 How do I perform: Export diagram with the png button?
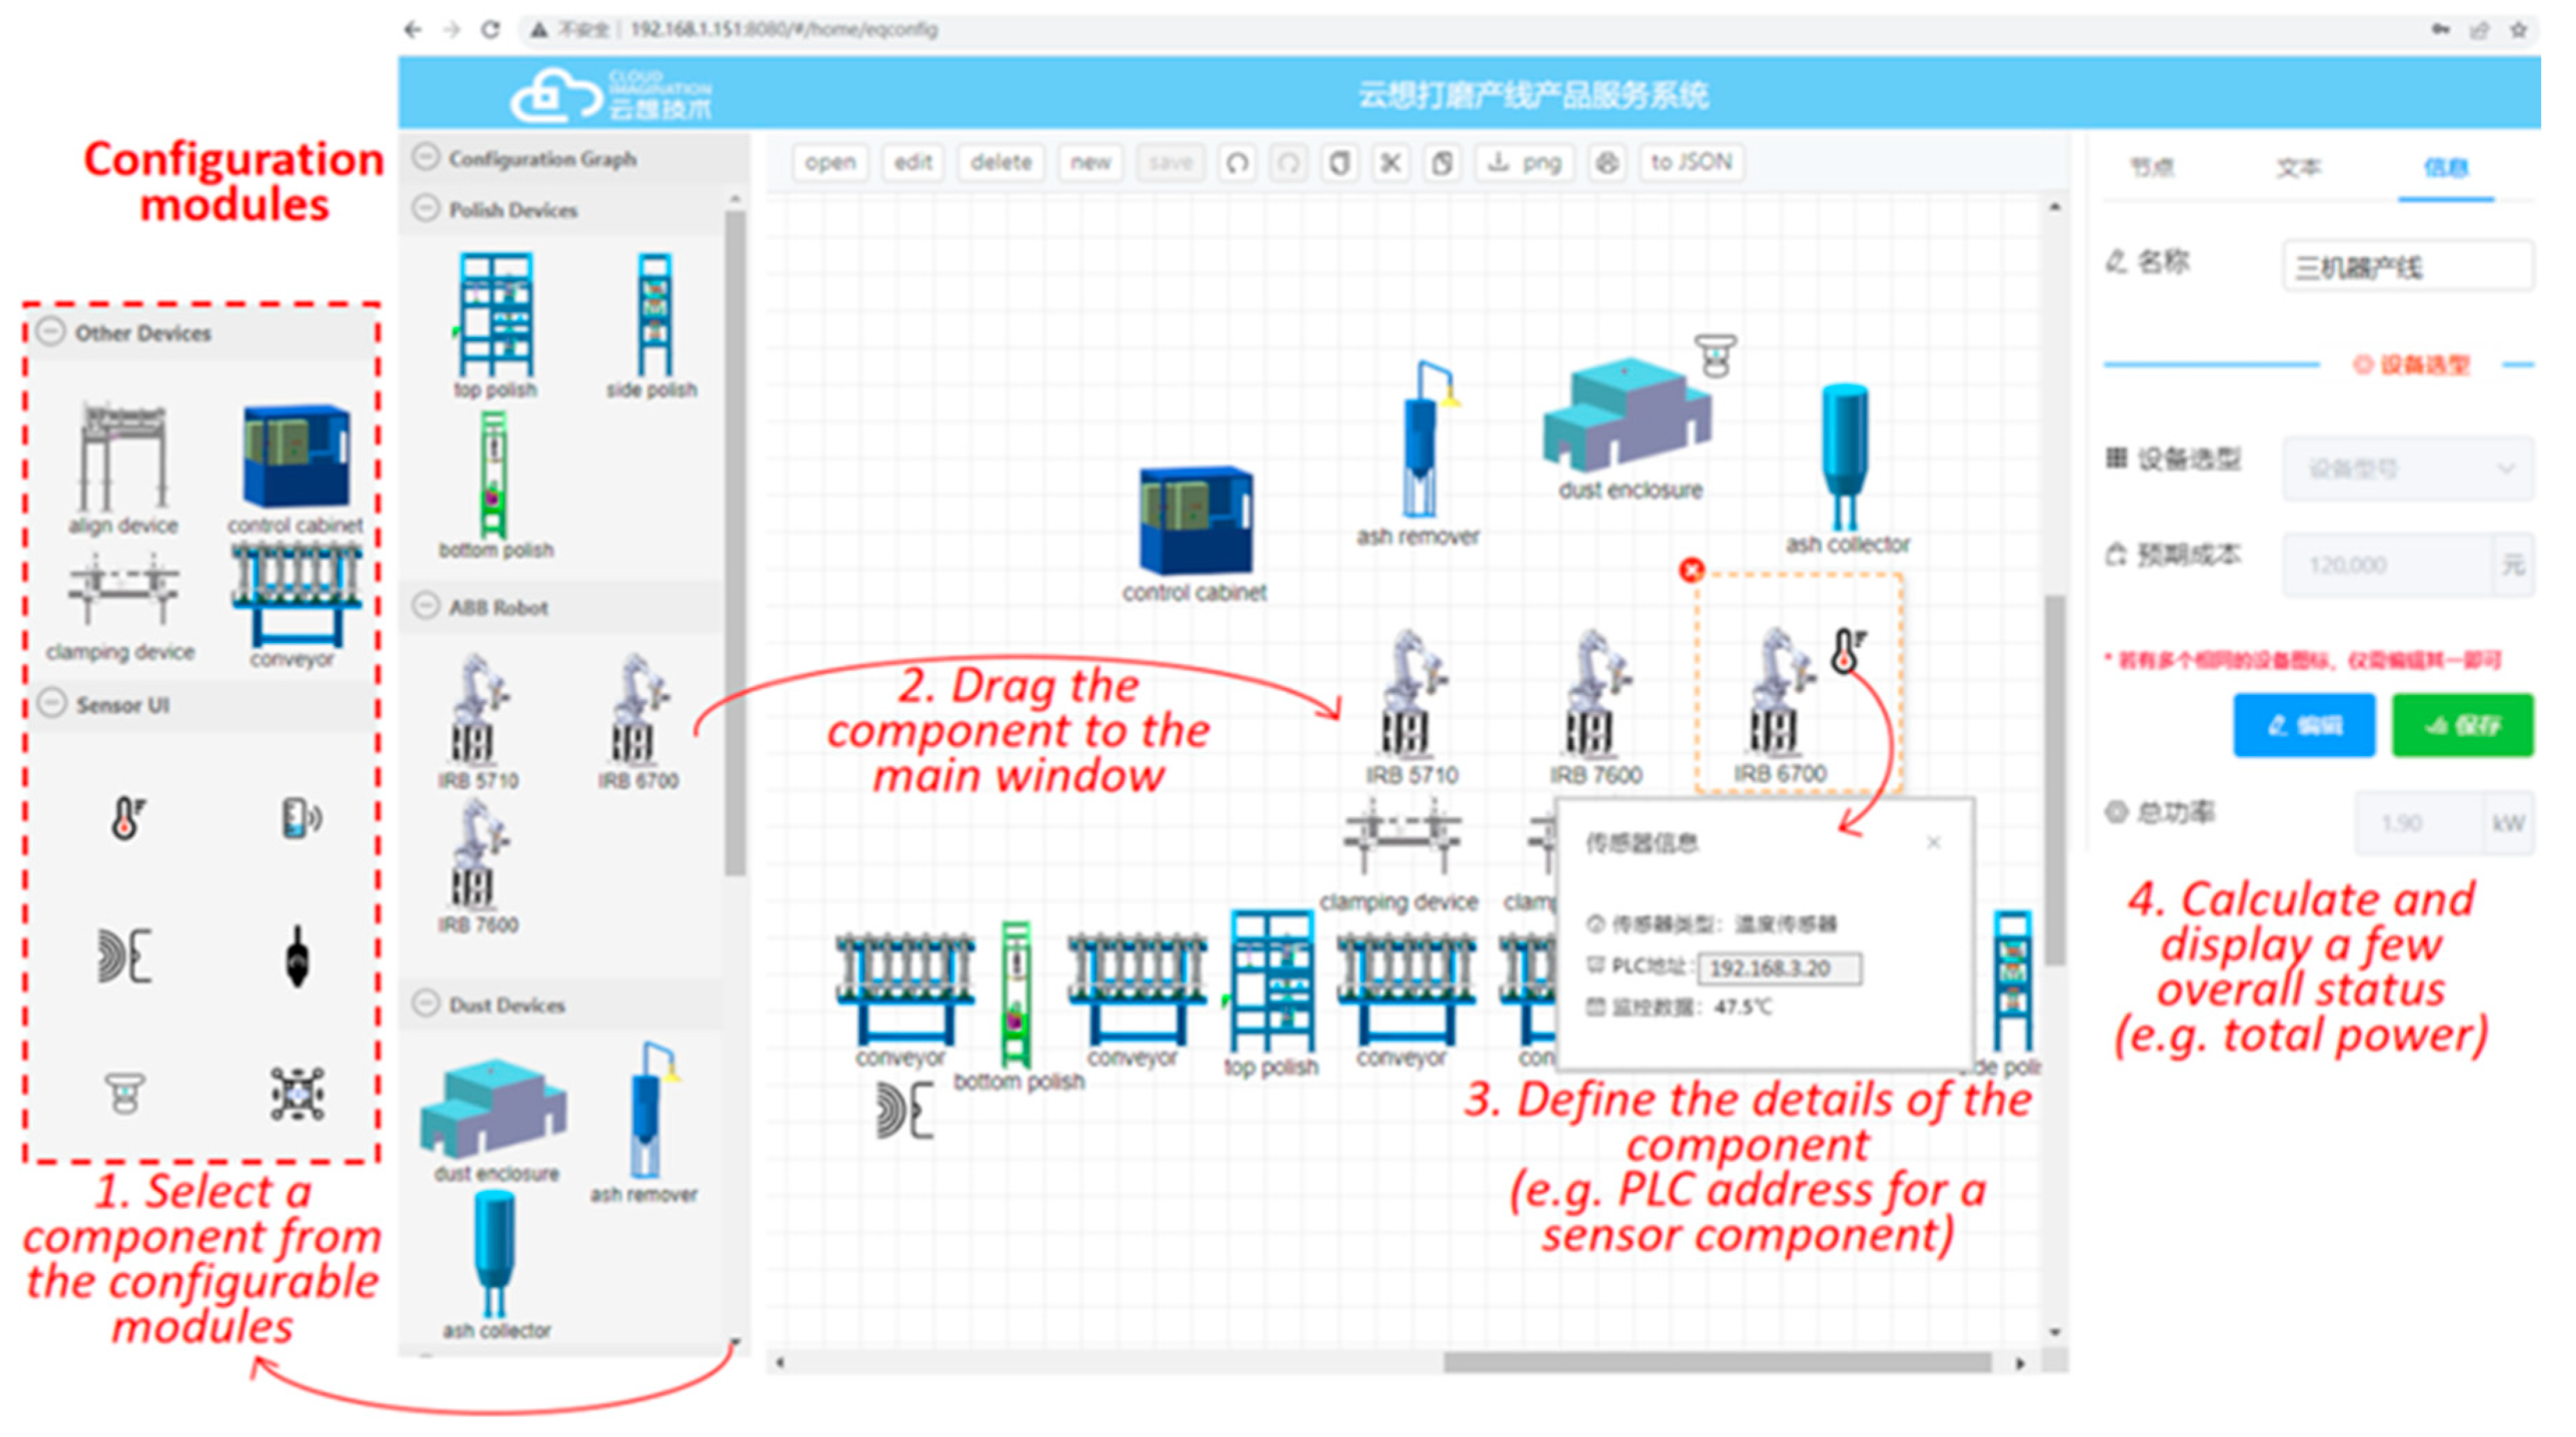(1524, 162)
